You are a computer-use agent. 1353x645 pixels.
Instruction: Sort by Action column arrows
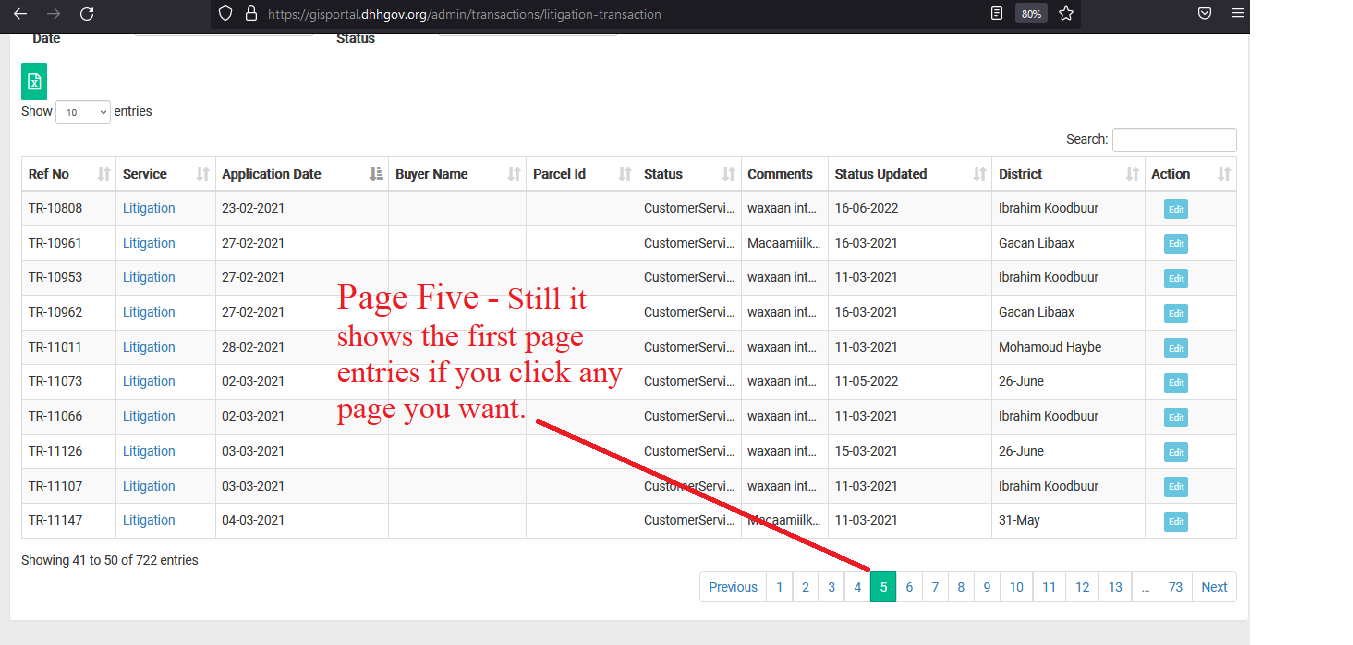point(1224,174)
